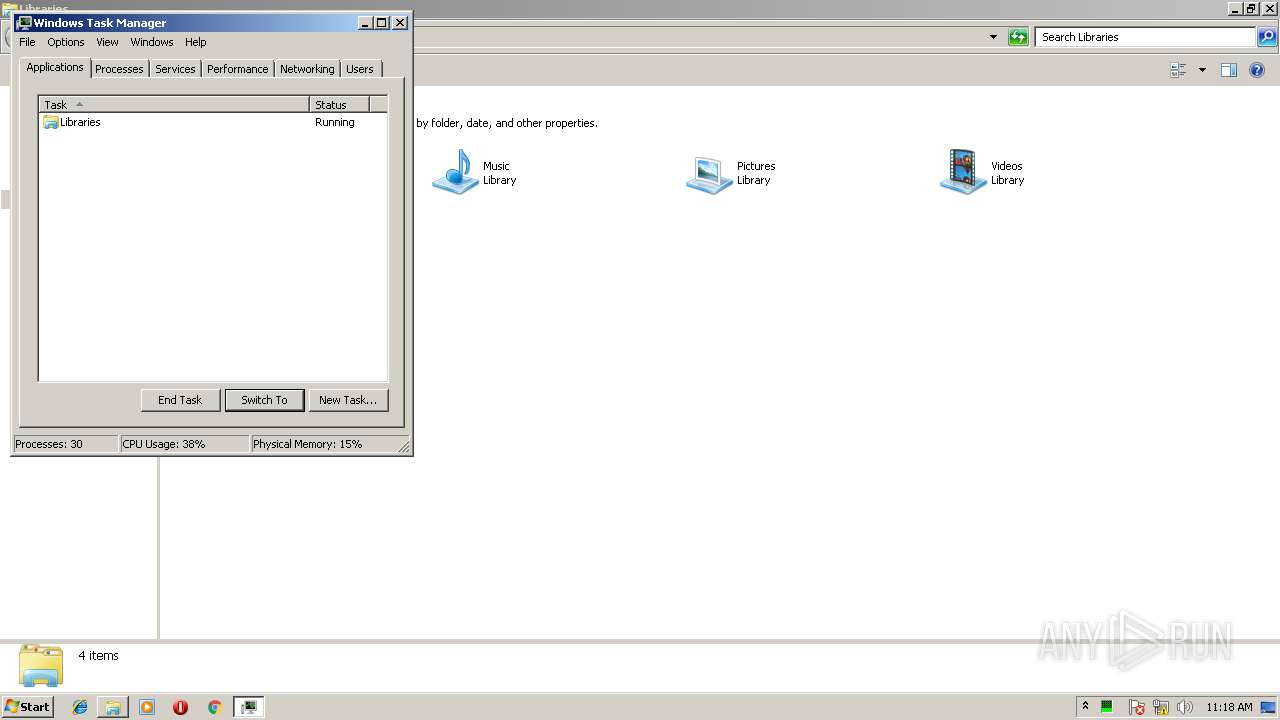
Task: Open Windows Explorer taskbar button
Action: (x=113, y=707)
